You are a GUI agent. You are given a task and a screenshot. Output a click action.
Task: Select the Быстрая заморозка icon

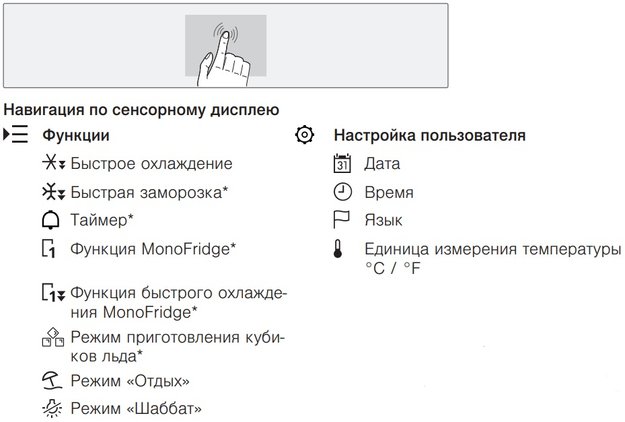[x=54, y=191]
